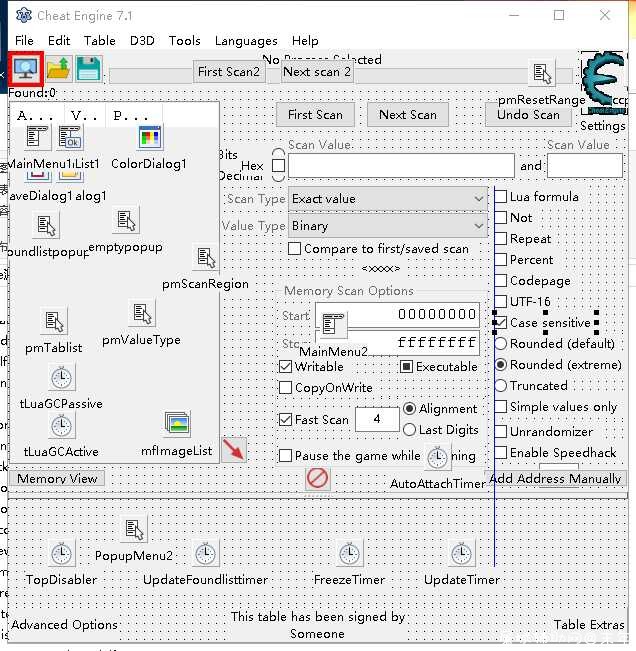Screen dimensions: 636x651
Task: Select Rounded (default) radio option
Action: 501,343
